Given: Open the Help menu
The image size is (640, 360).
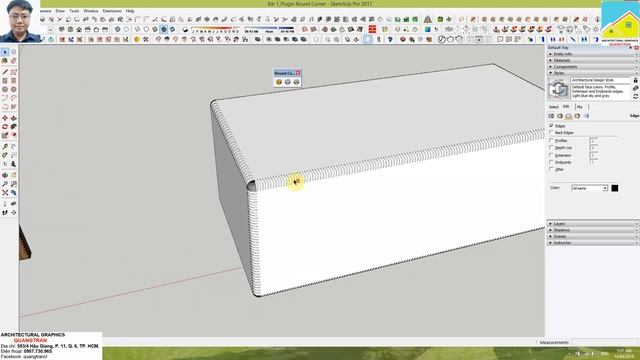Looking at the screenshot, I should (130, 11).
